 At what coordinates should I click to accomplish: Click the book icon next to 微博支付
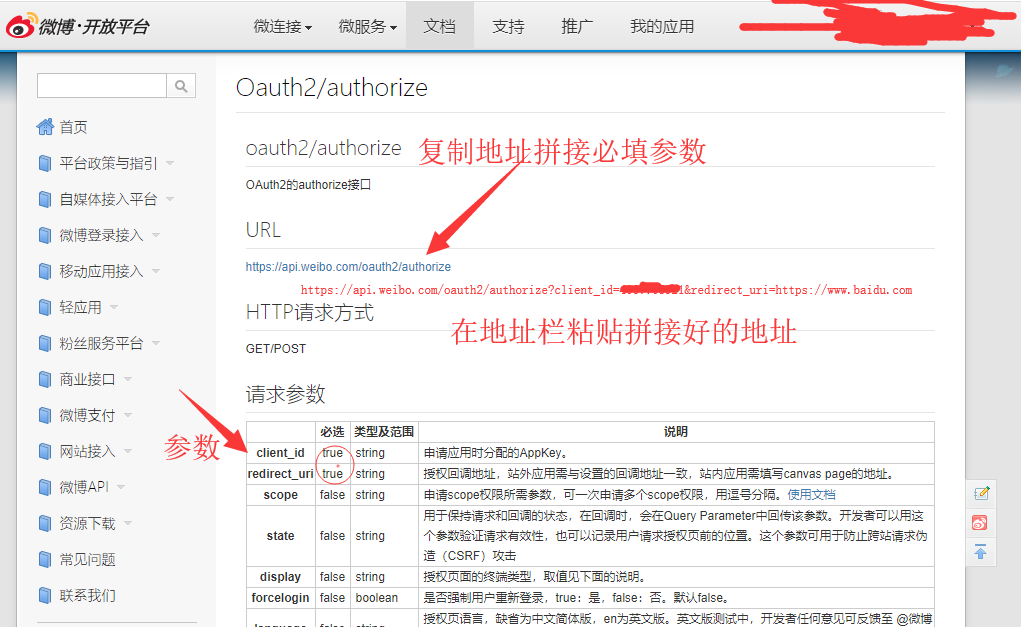point(45,415)
